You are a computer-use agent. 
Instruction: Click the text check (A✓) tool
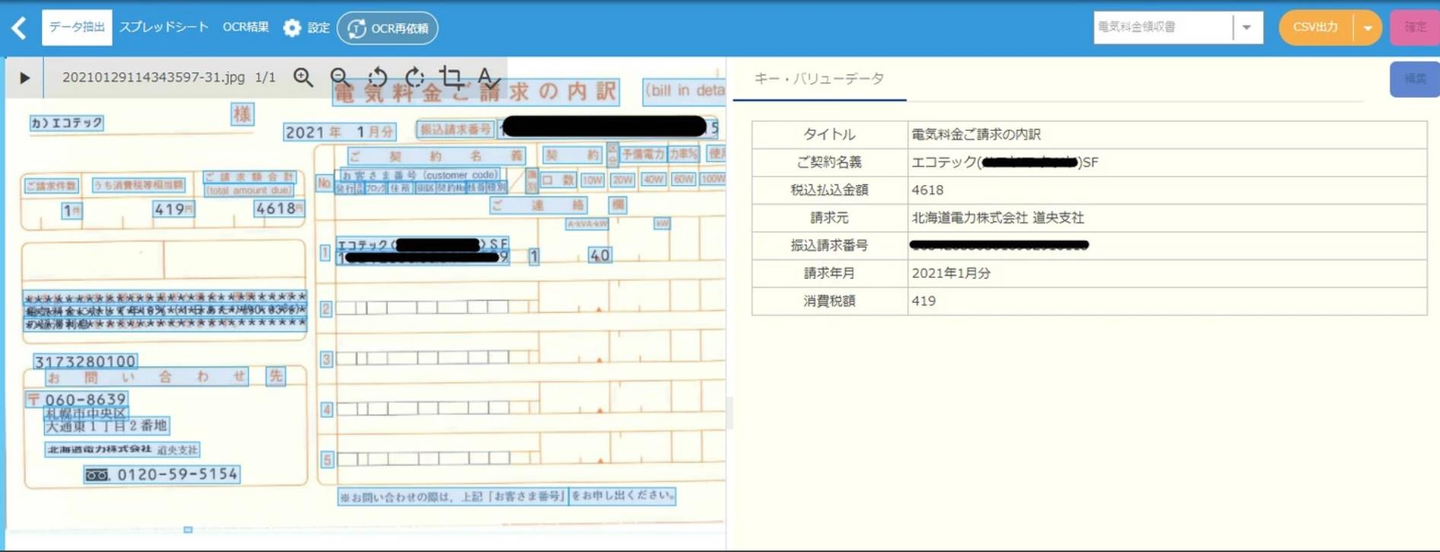487,78
